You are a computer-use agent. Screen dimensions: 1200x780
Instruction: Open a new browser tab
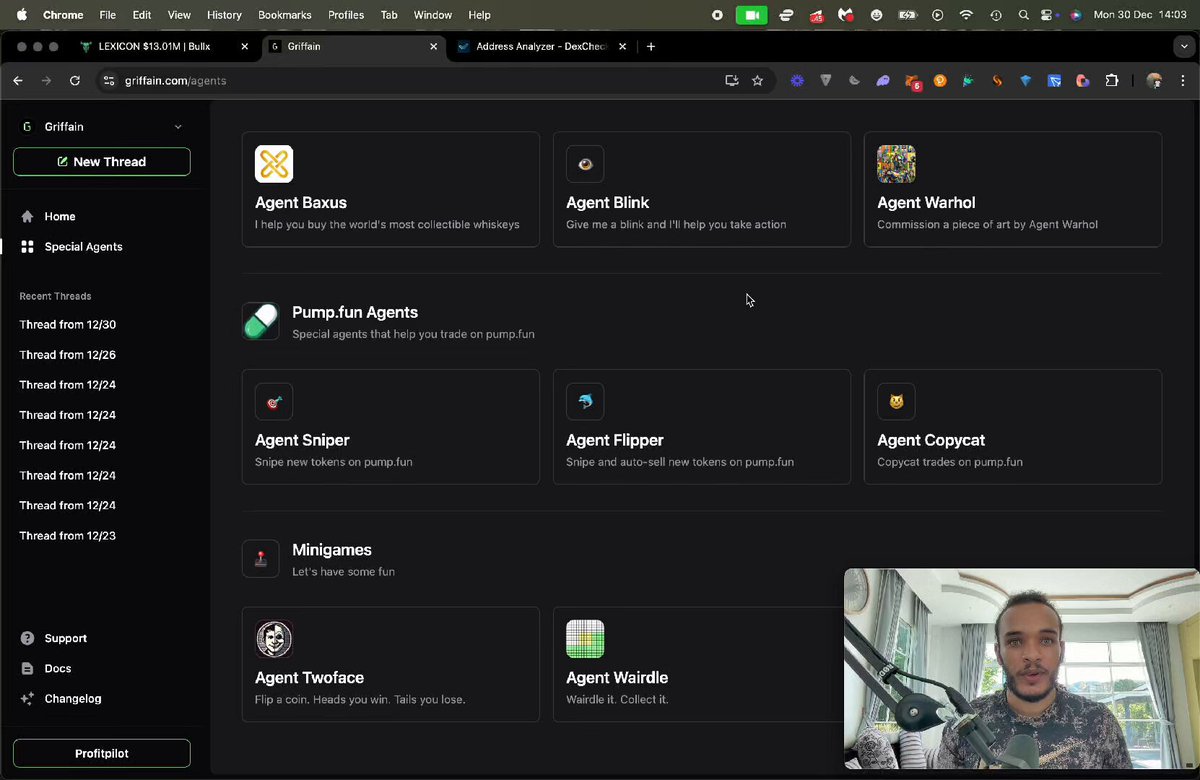[x=651, y=46]
